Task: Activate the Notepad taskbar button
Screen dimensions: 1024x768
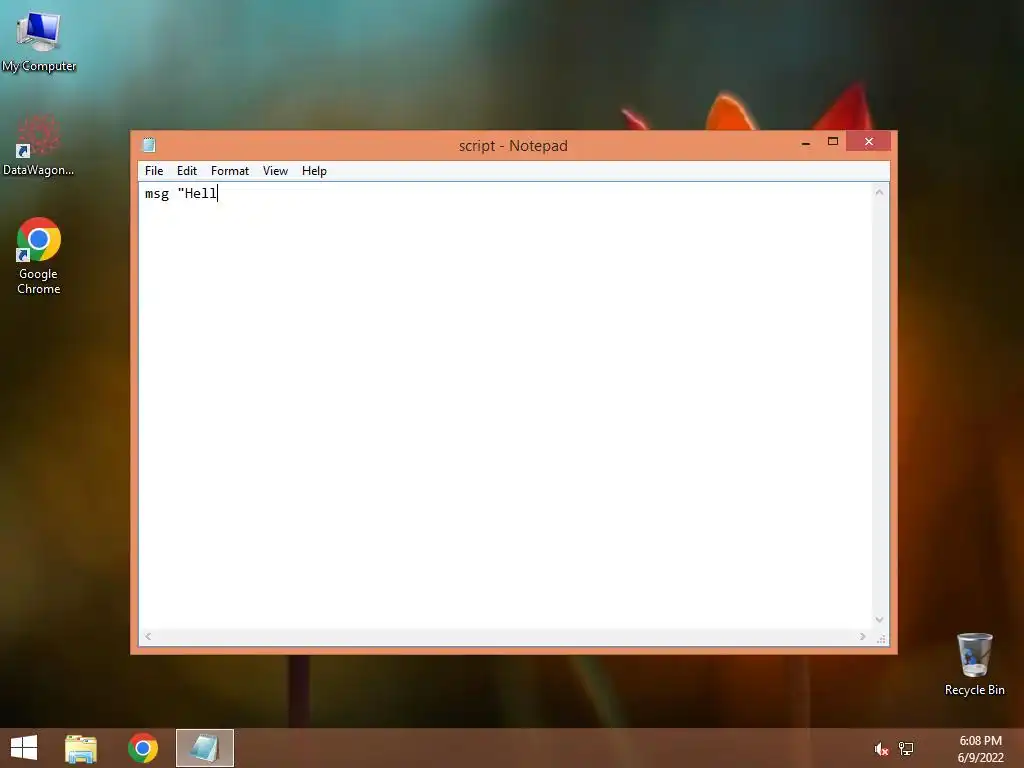Action: [x=204, y=748]
